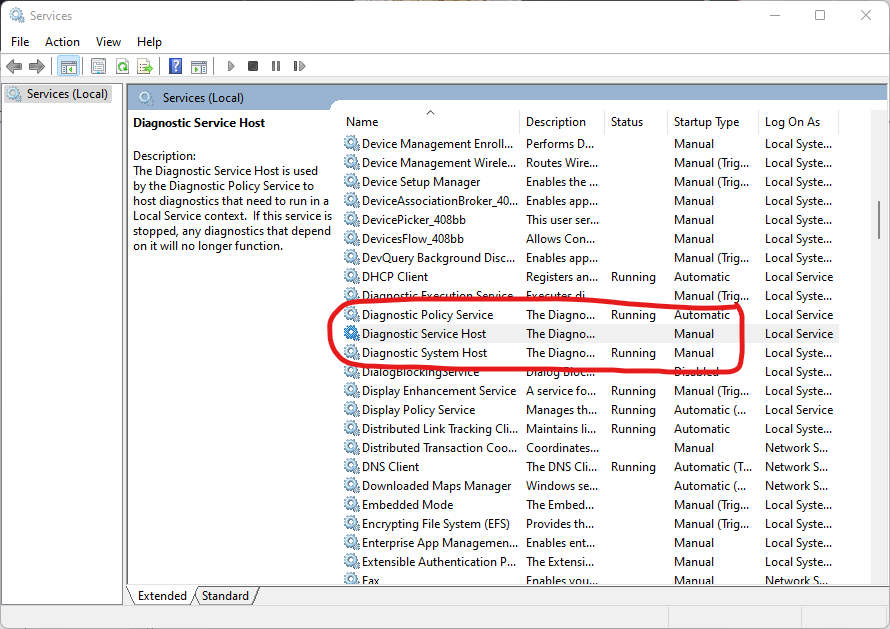Sort by the Startup Type column header

[x=712, y=121]
